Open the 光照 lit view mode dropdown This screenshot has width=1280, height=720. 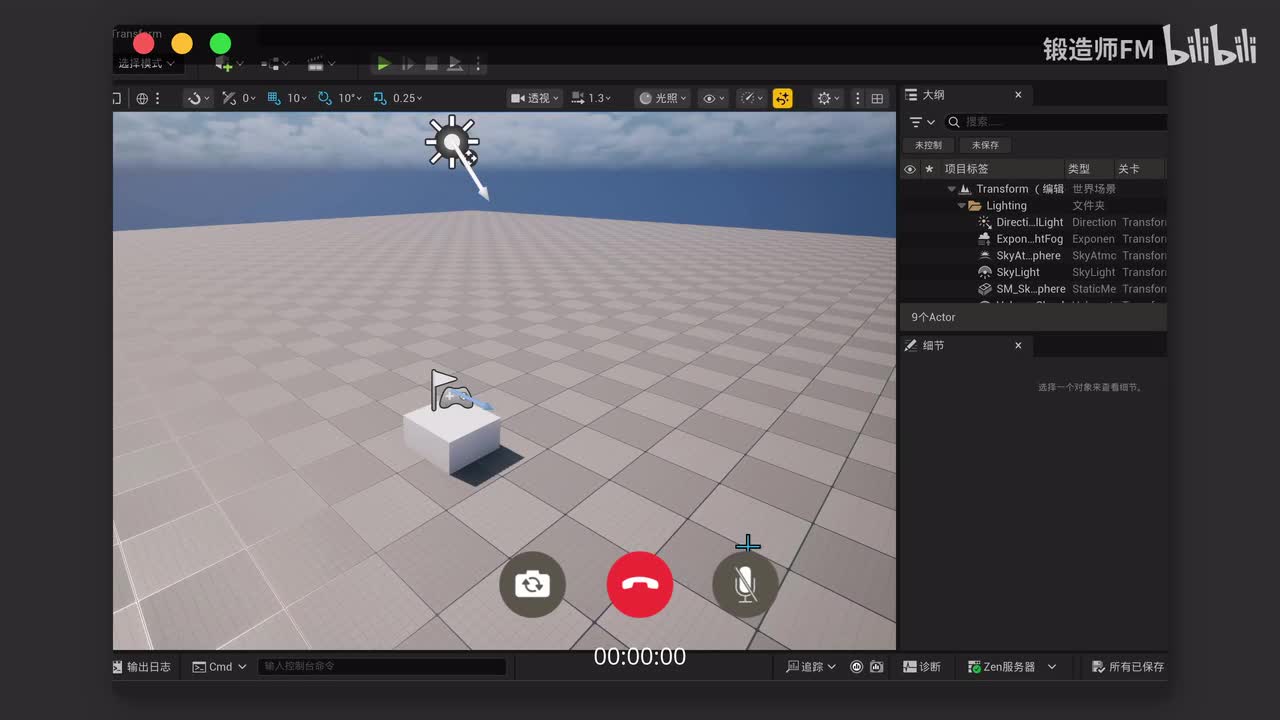[x=662, y=98]
